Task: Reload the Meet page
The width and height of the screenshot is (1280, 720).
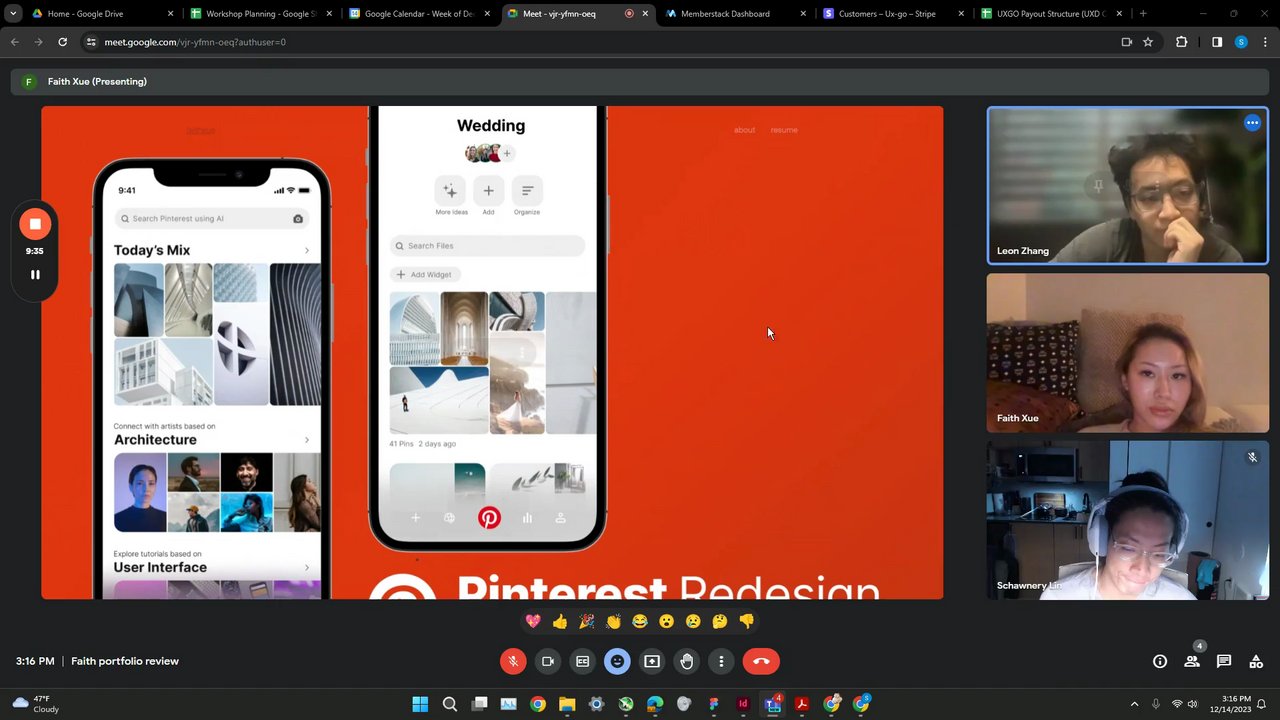Action: (x=62, y=42)
